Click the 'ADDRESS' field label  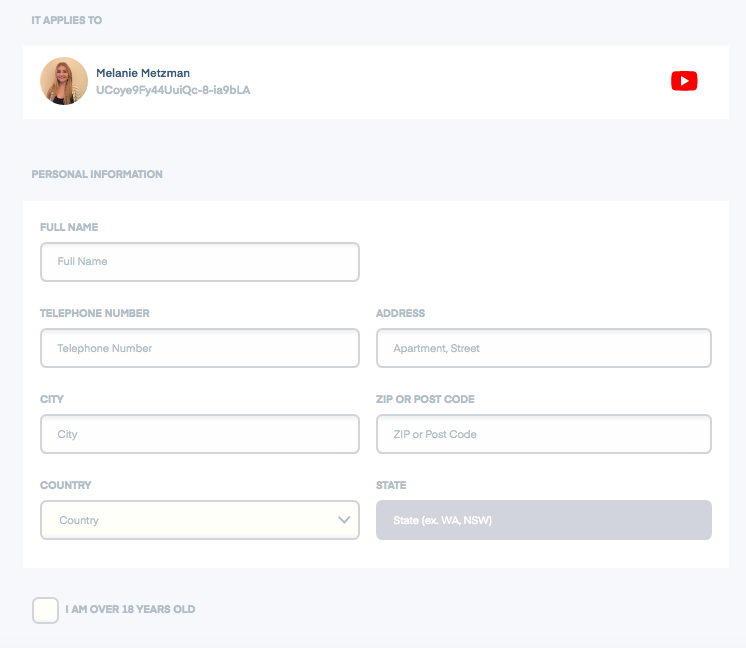click(x=400, y=313)
